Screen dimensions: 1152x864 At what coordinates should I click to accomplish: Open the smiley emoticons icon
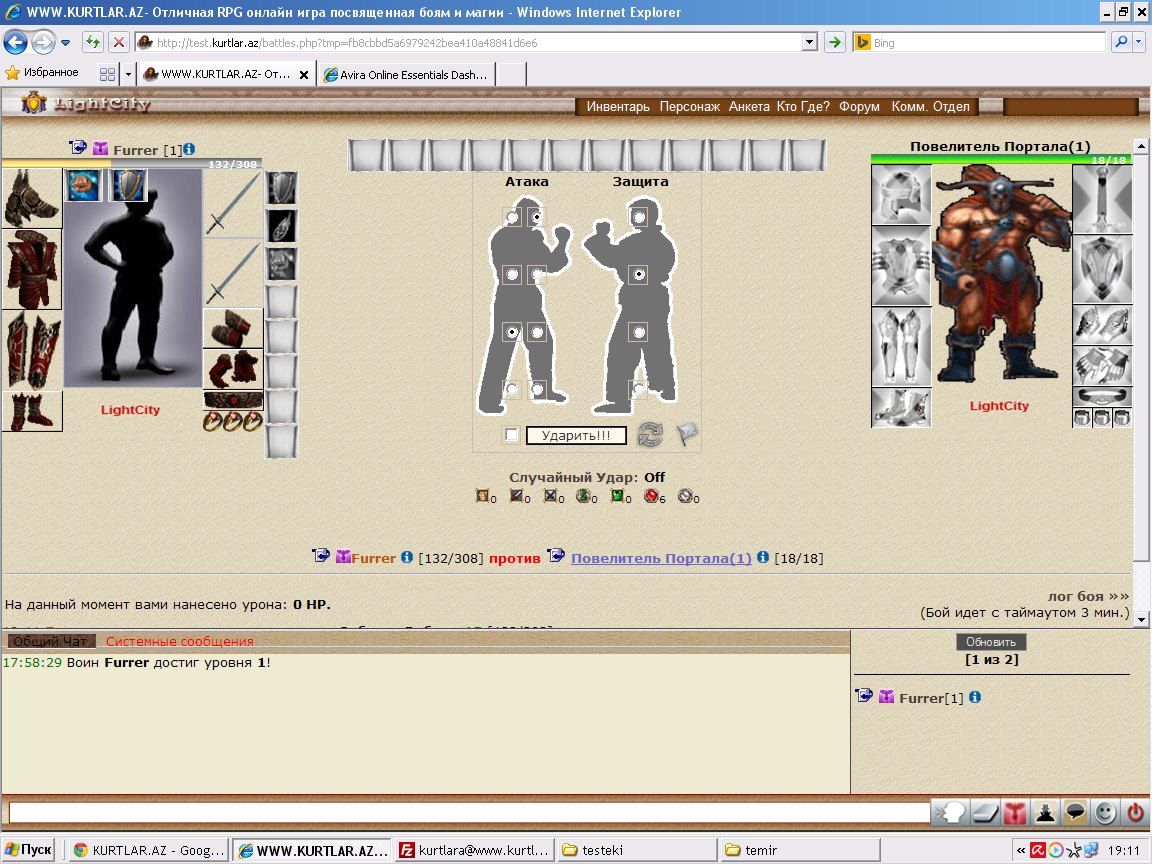(x=1105, y=812)
